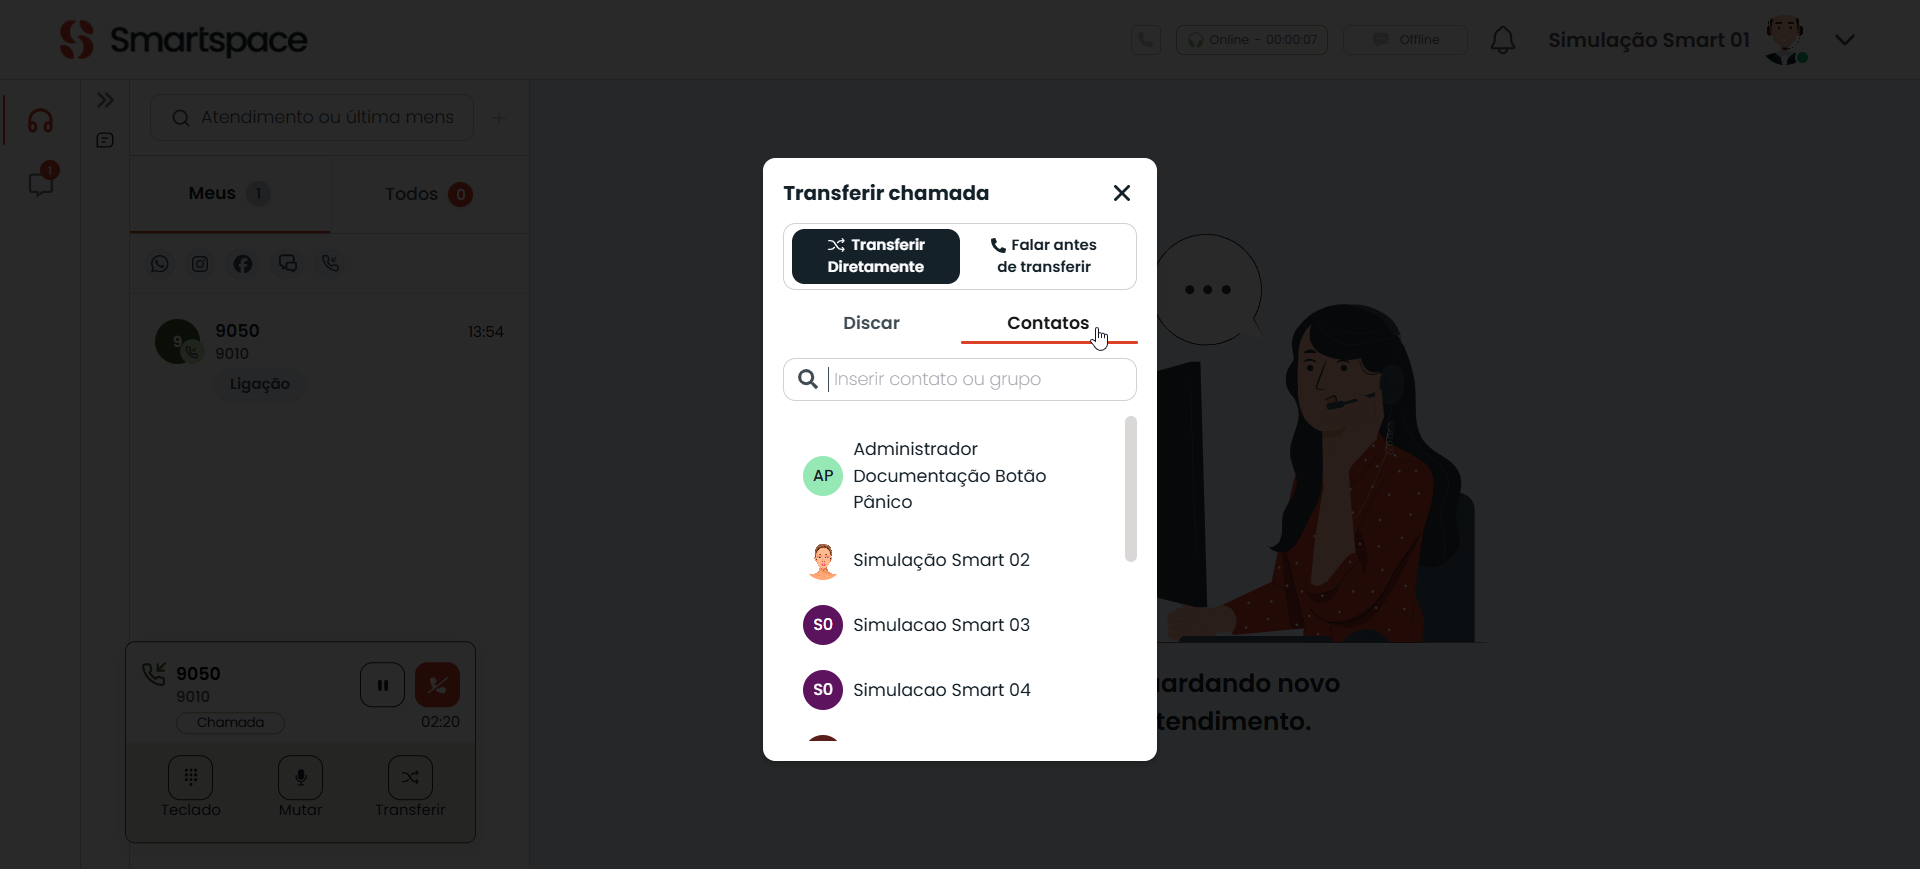This screenshot has height=869, width=1920.
Task: Click the contact list scrollbar
Action: (1131, 489)
